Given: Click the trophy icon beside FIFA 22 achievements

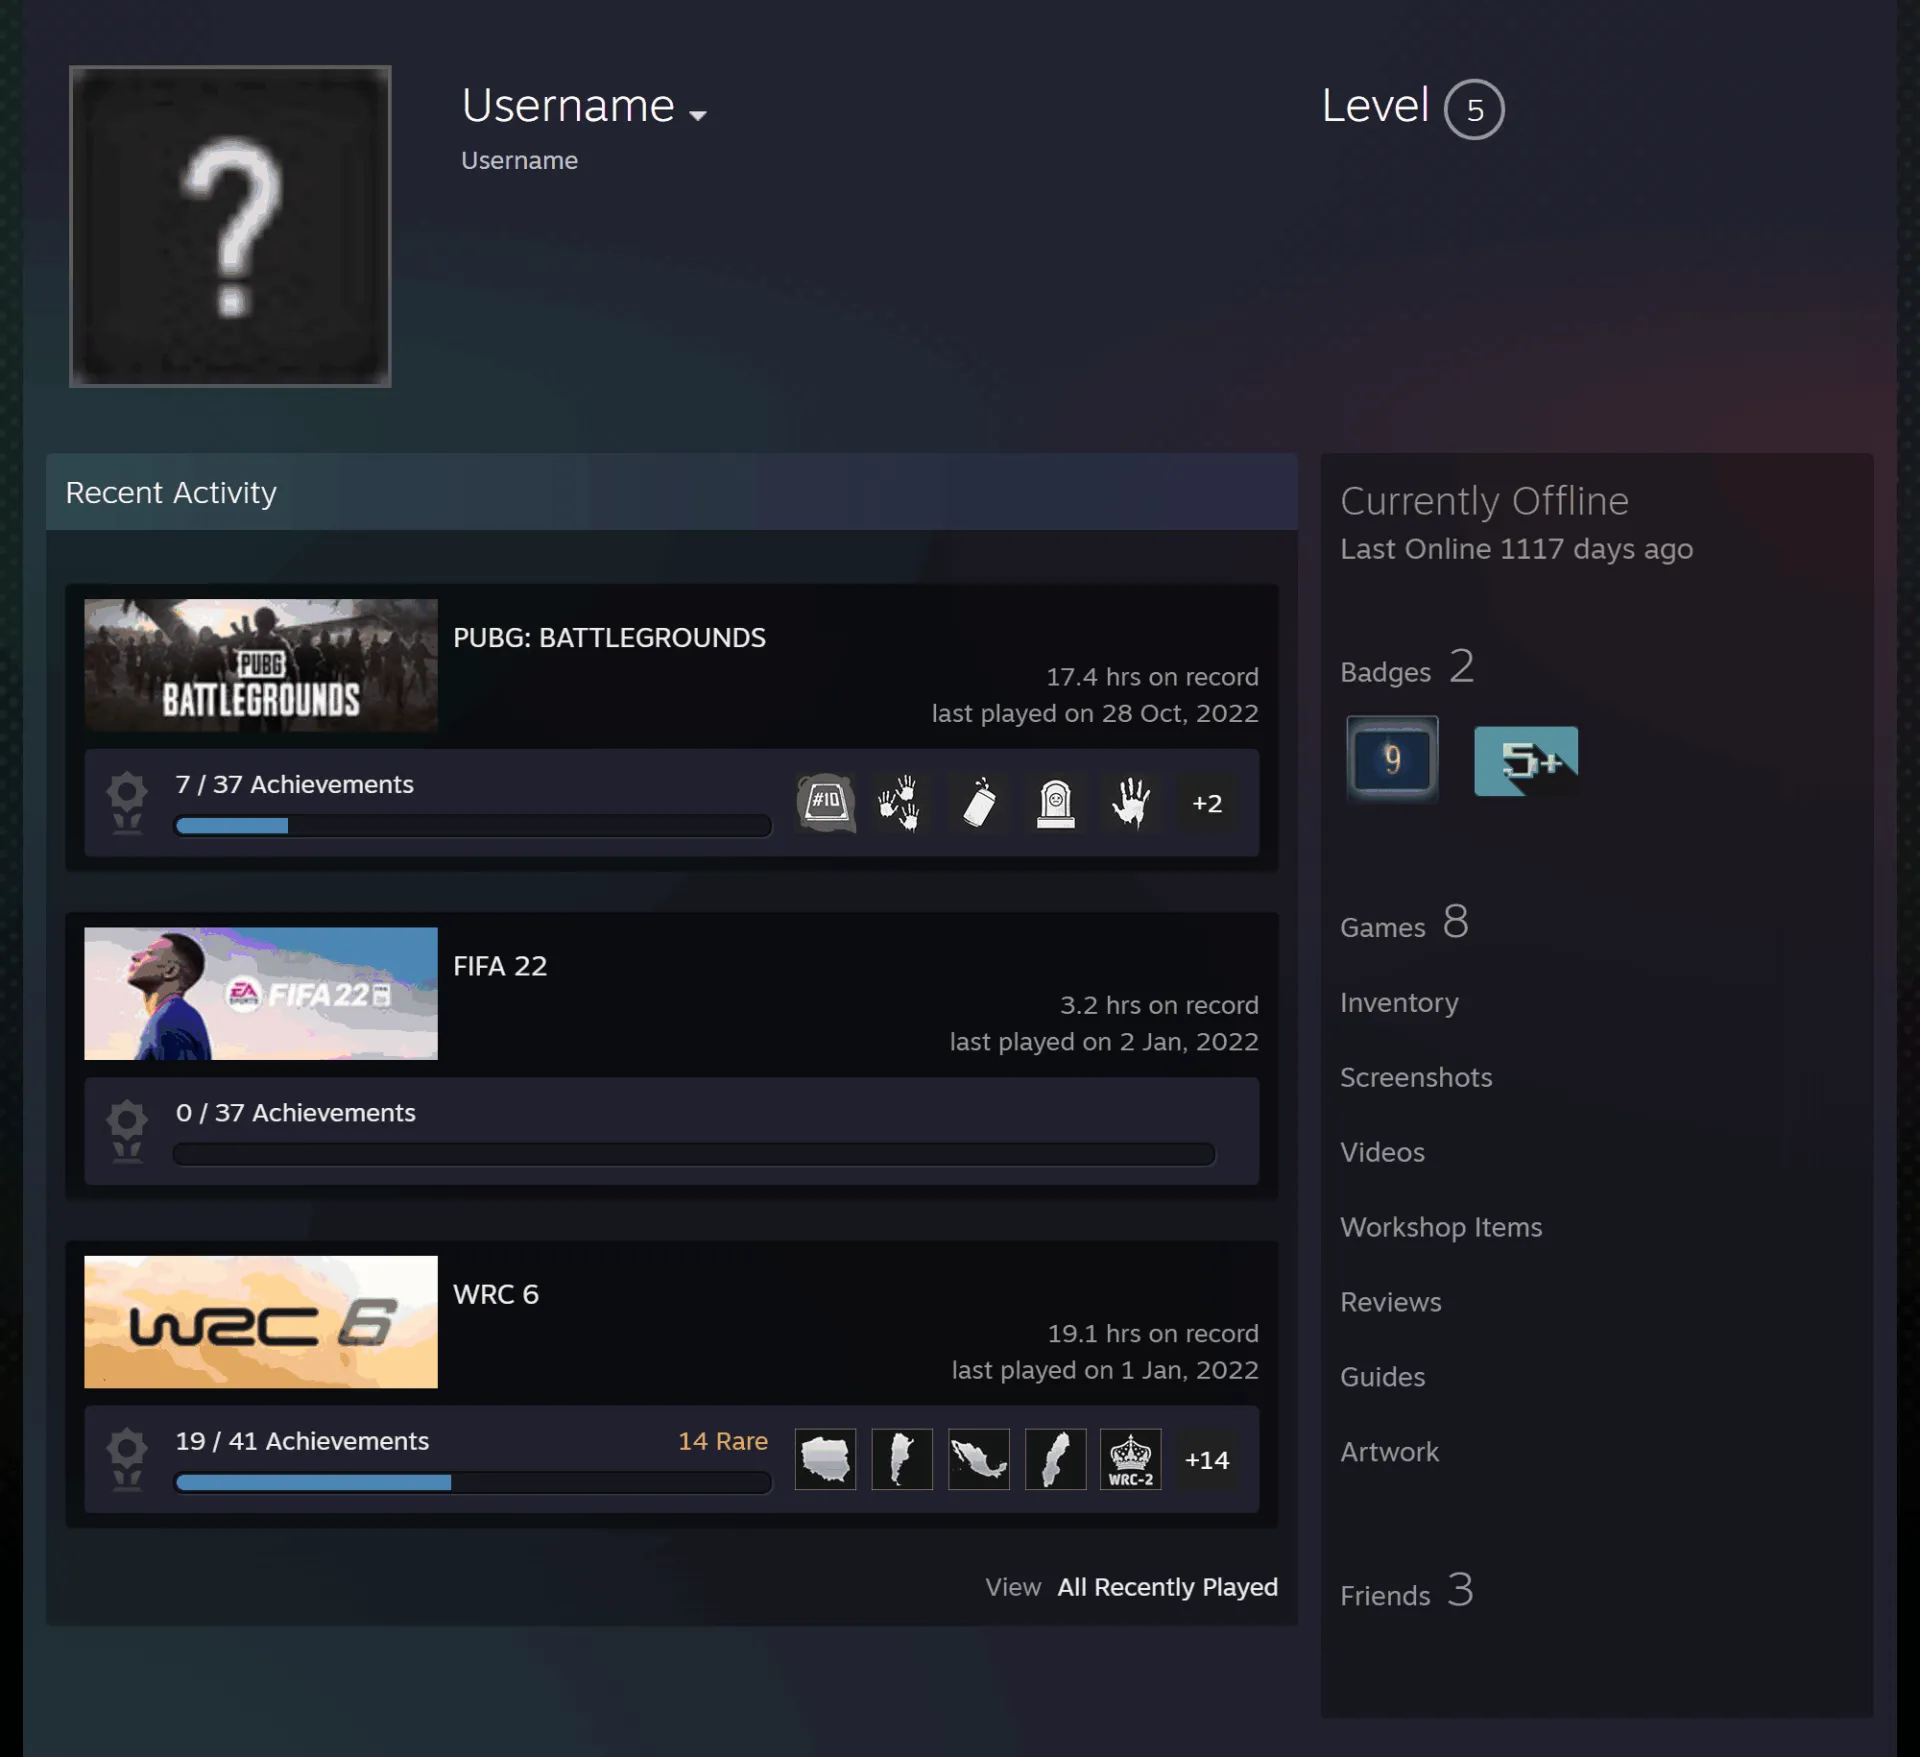Looking at the screenshot, I should 127,1131.
